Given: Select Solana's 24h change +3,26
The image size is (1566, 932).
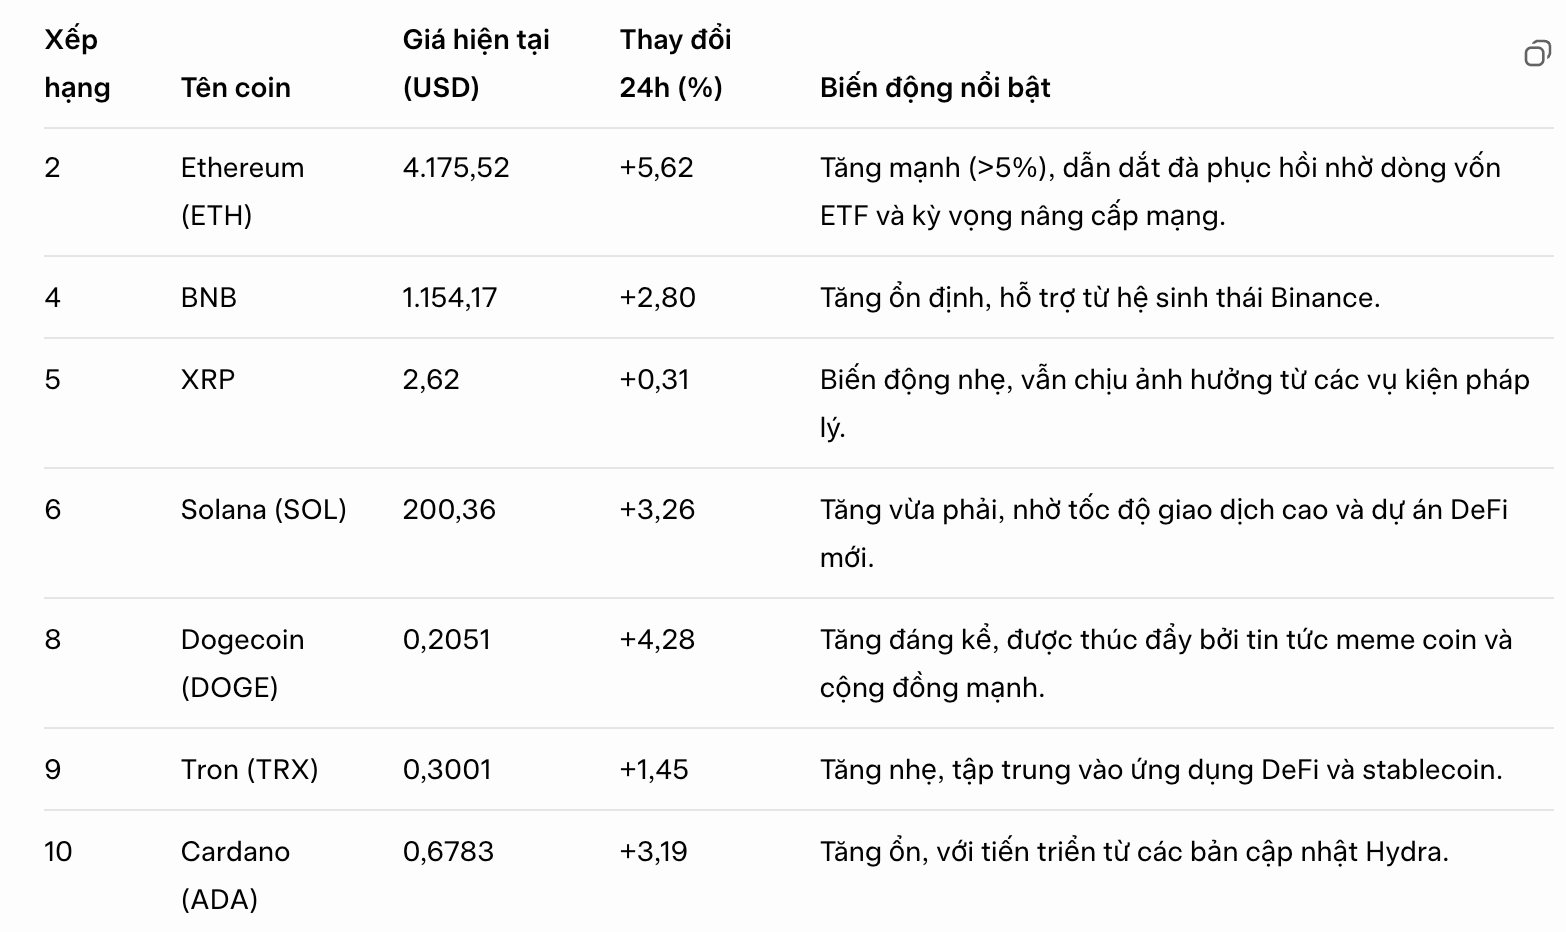Looking at the screenshot, I should (657, 510).
